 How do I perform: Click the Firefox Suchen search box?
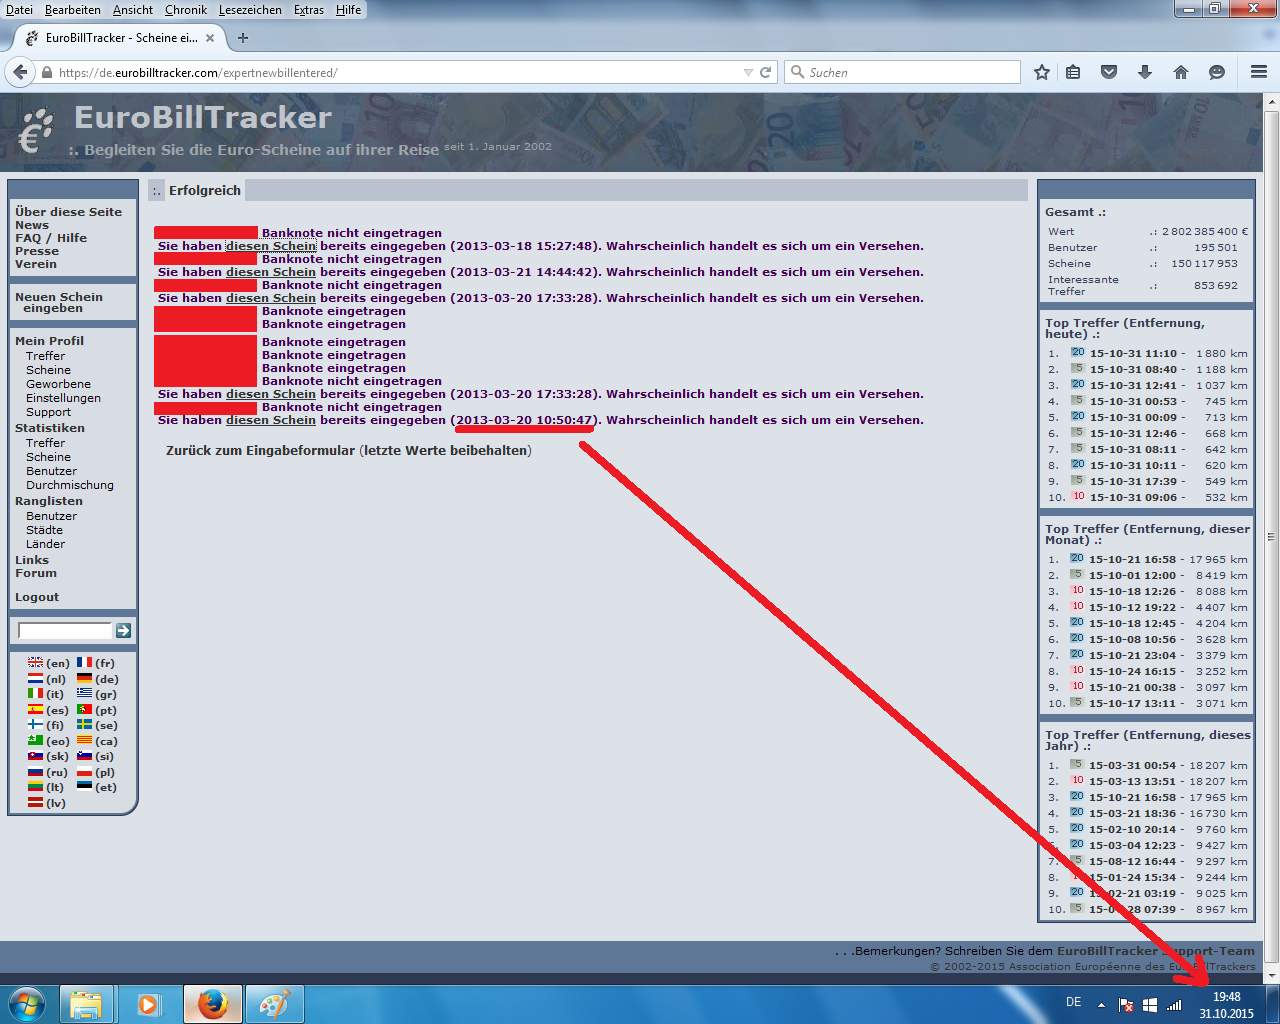(x=902, y=72)
